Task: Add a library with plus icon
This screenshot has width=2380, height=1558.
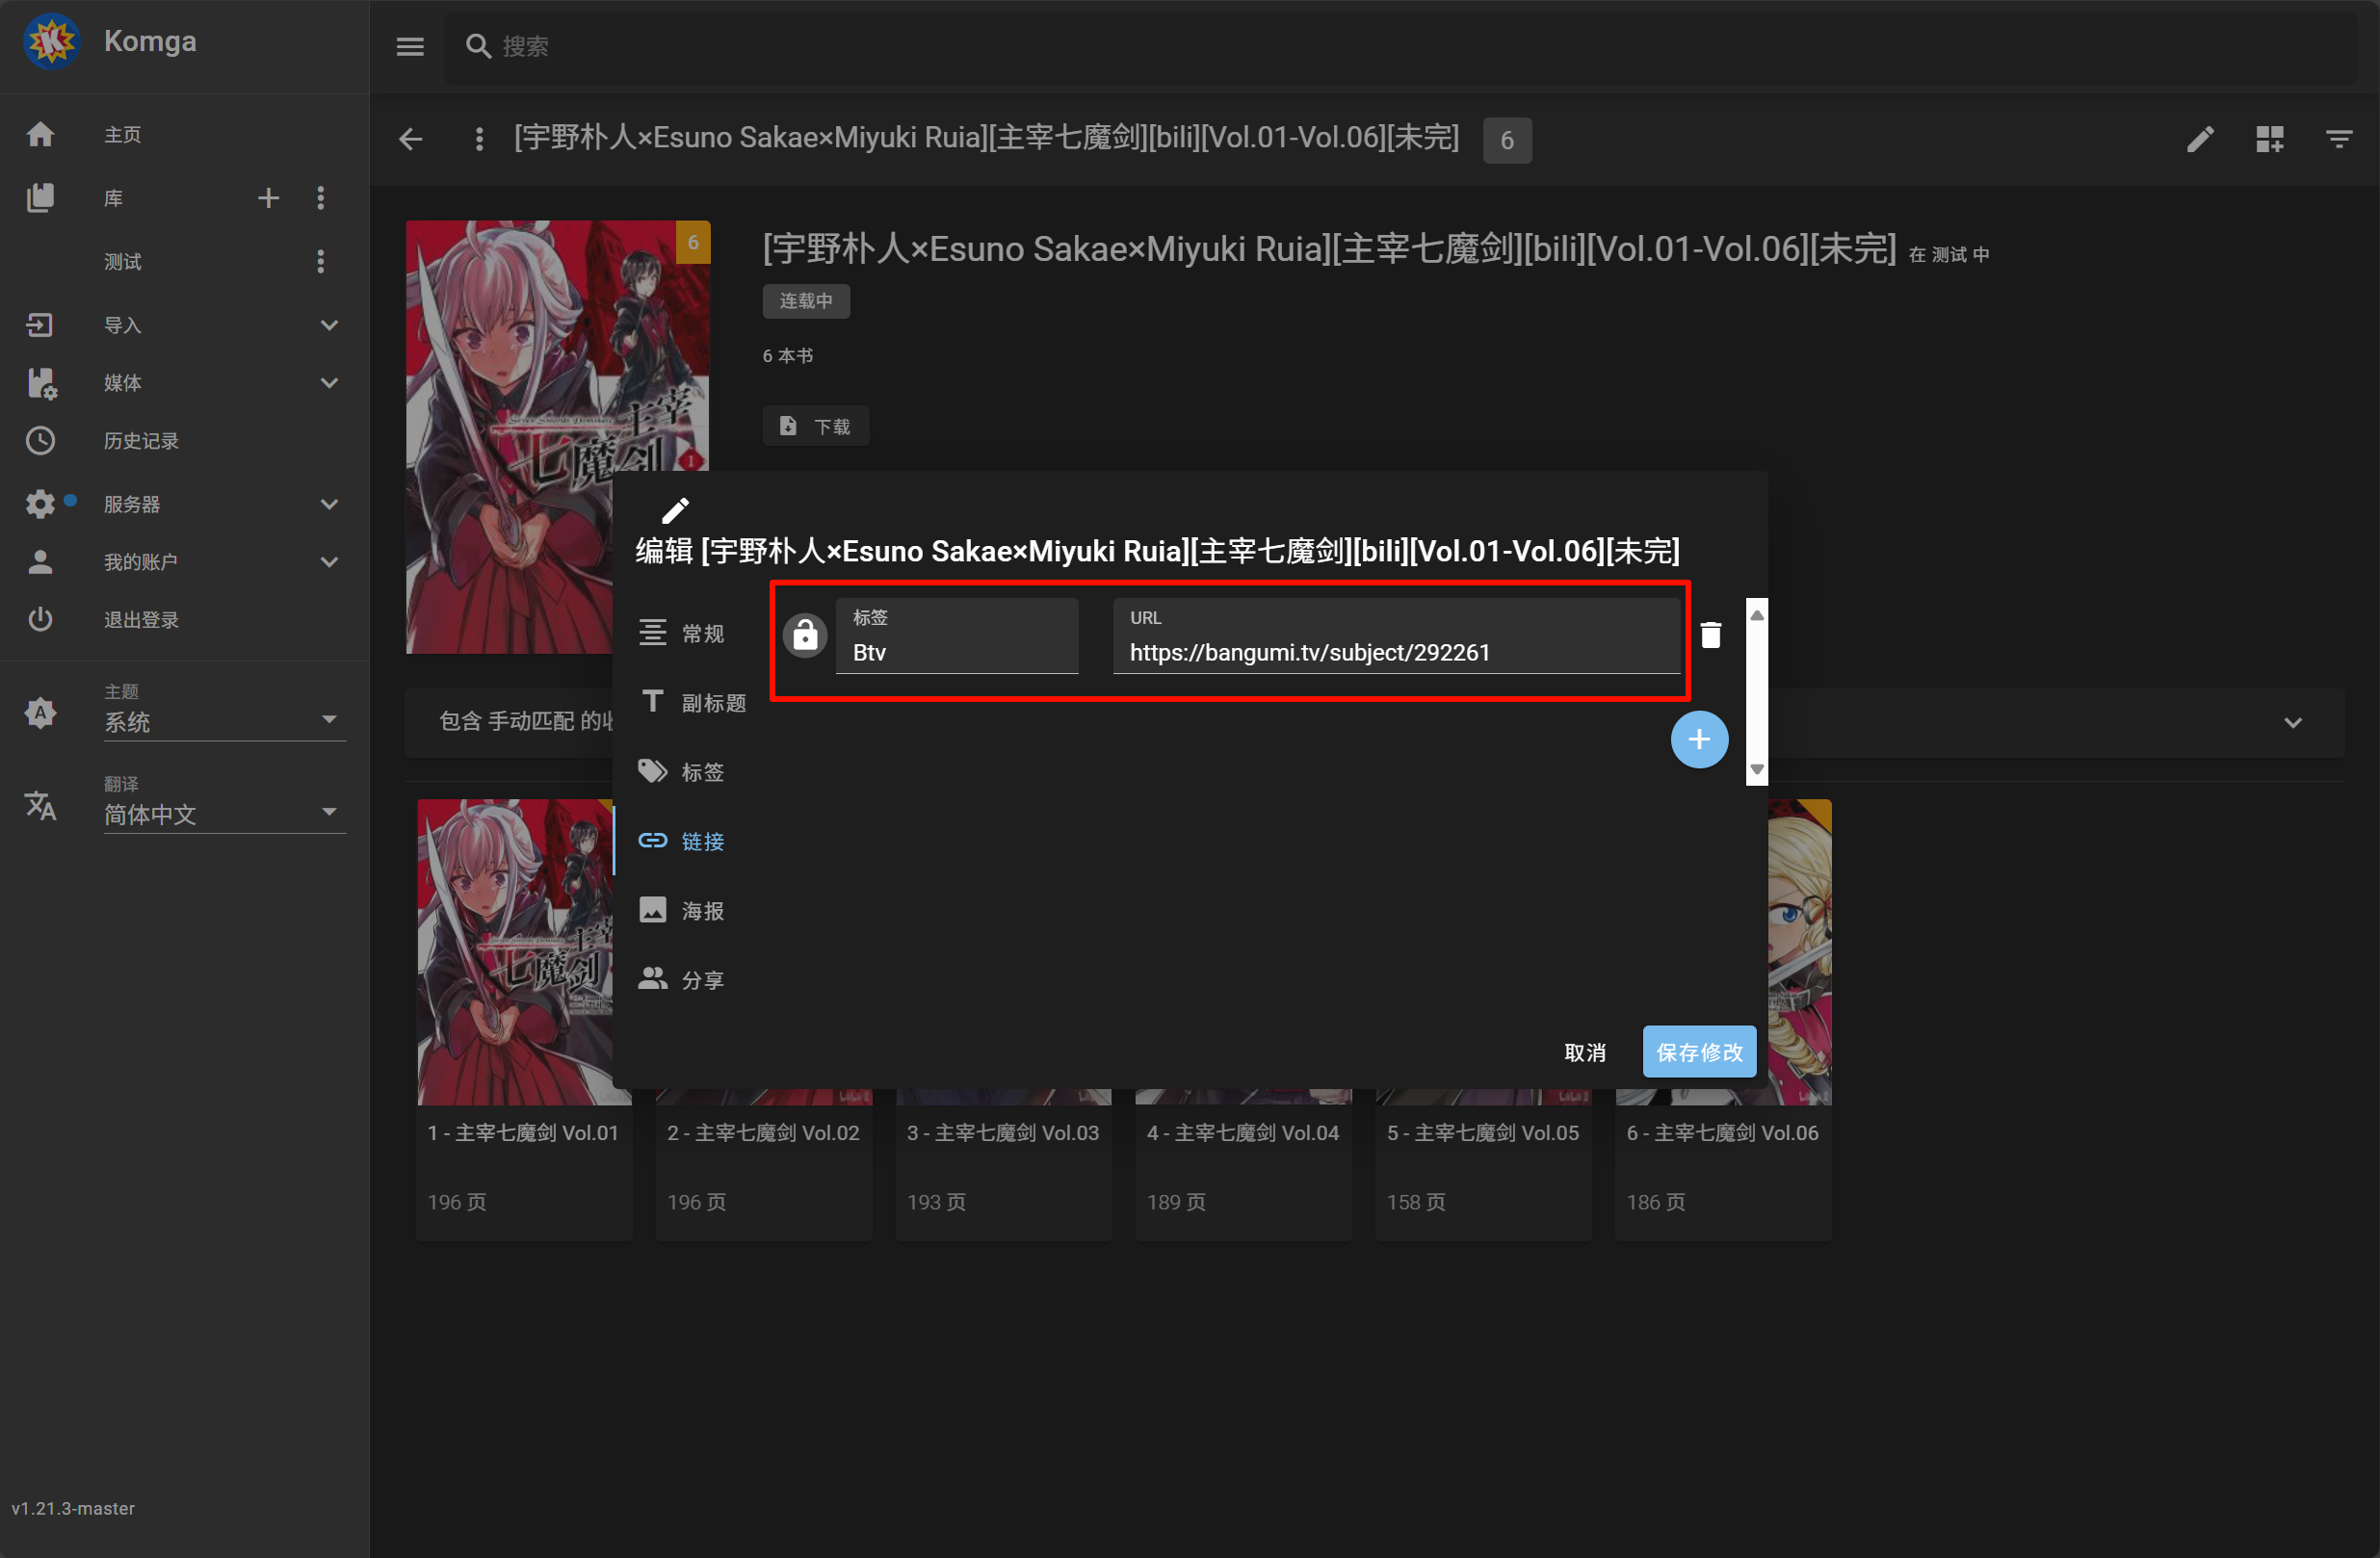Action: pyautogui.click(x=268, y=198)
